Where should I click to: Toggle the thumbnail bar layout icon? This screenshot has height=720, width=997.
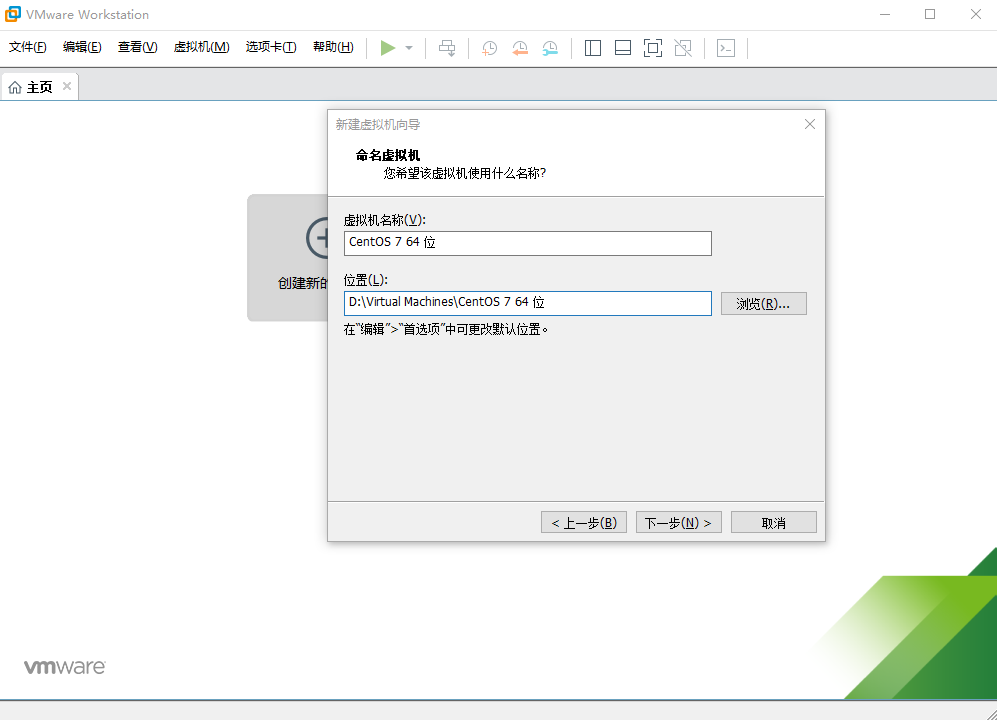(x=623, y=48)
